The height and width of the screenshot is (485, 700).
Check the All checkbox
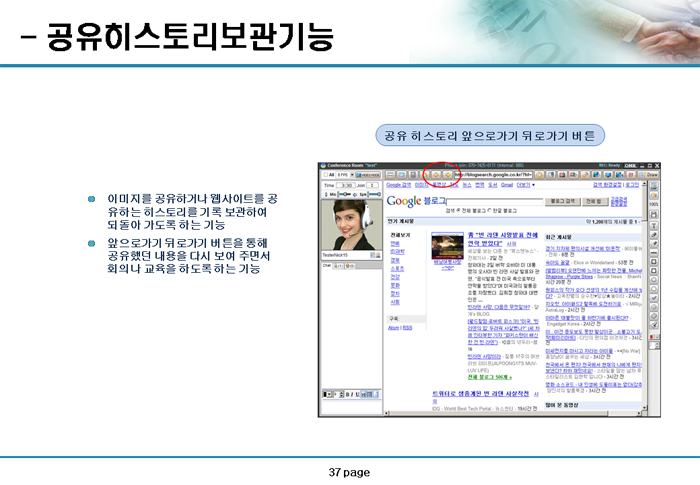click(326, 175)
